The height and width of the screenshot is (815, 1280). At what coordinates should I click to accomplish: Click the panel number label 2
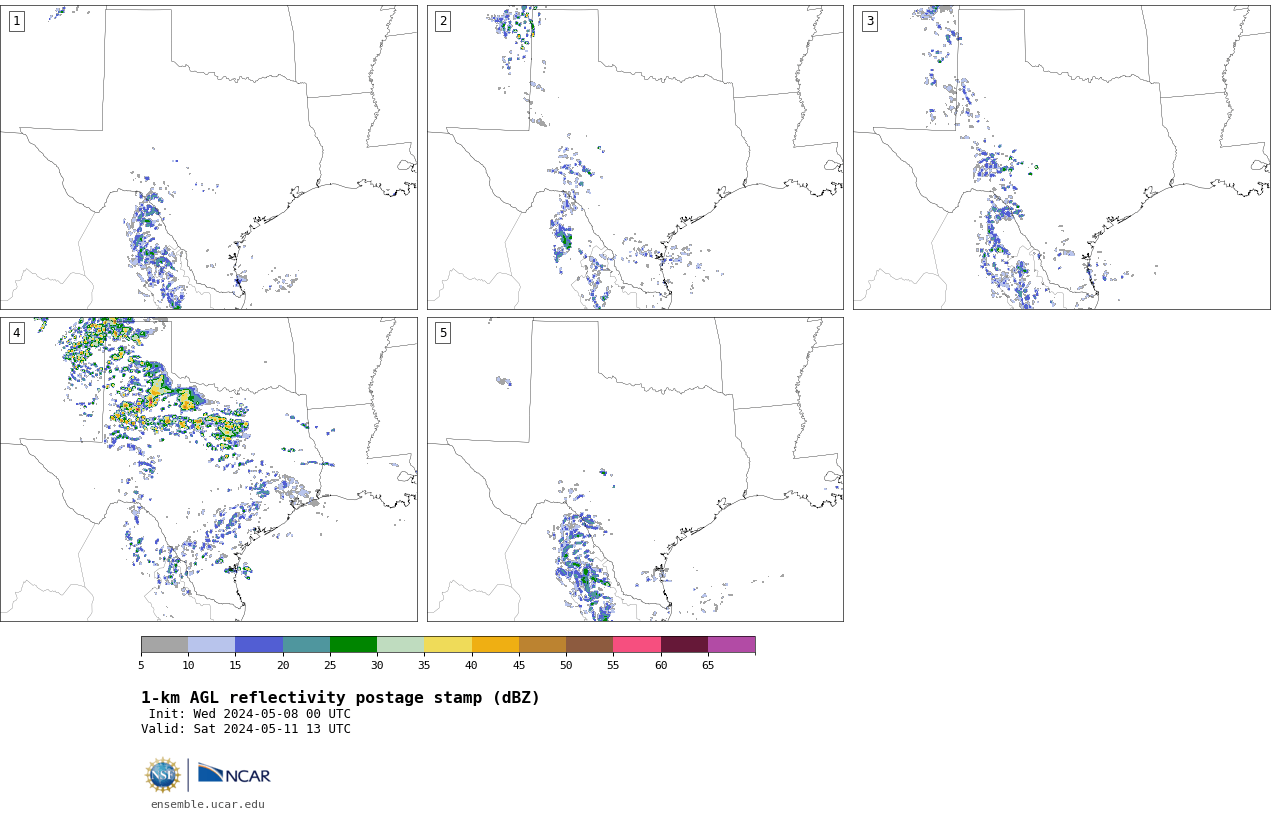point(443,21)
